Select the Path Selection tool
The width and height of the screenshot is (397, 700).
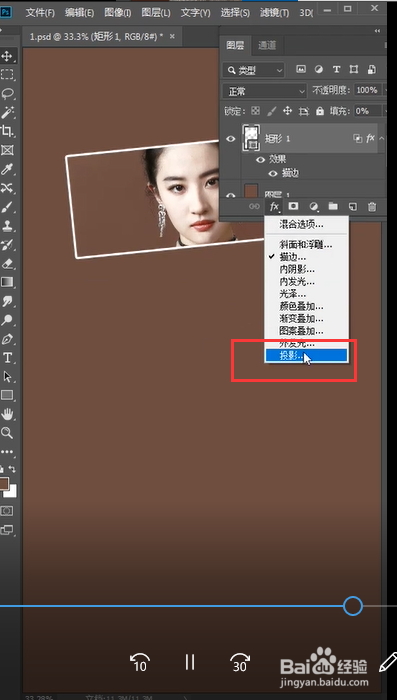pos(7,376)
